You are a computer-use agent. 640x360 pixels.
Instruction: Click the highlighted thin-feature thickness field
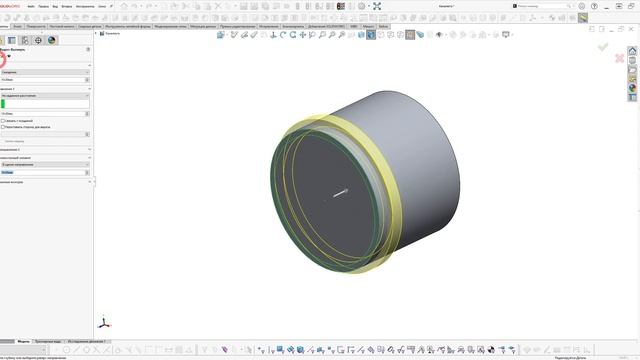pos(42,173)
